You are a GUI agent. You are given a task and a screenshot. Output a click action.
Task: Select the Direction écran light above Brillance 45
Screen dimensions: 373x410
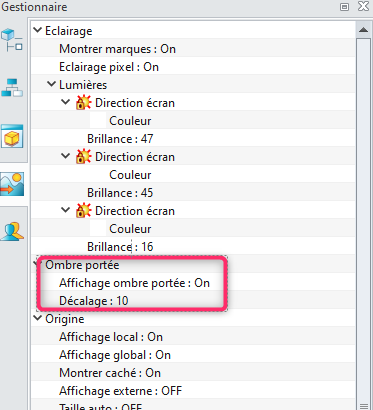83,156
